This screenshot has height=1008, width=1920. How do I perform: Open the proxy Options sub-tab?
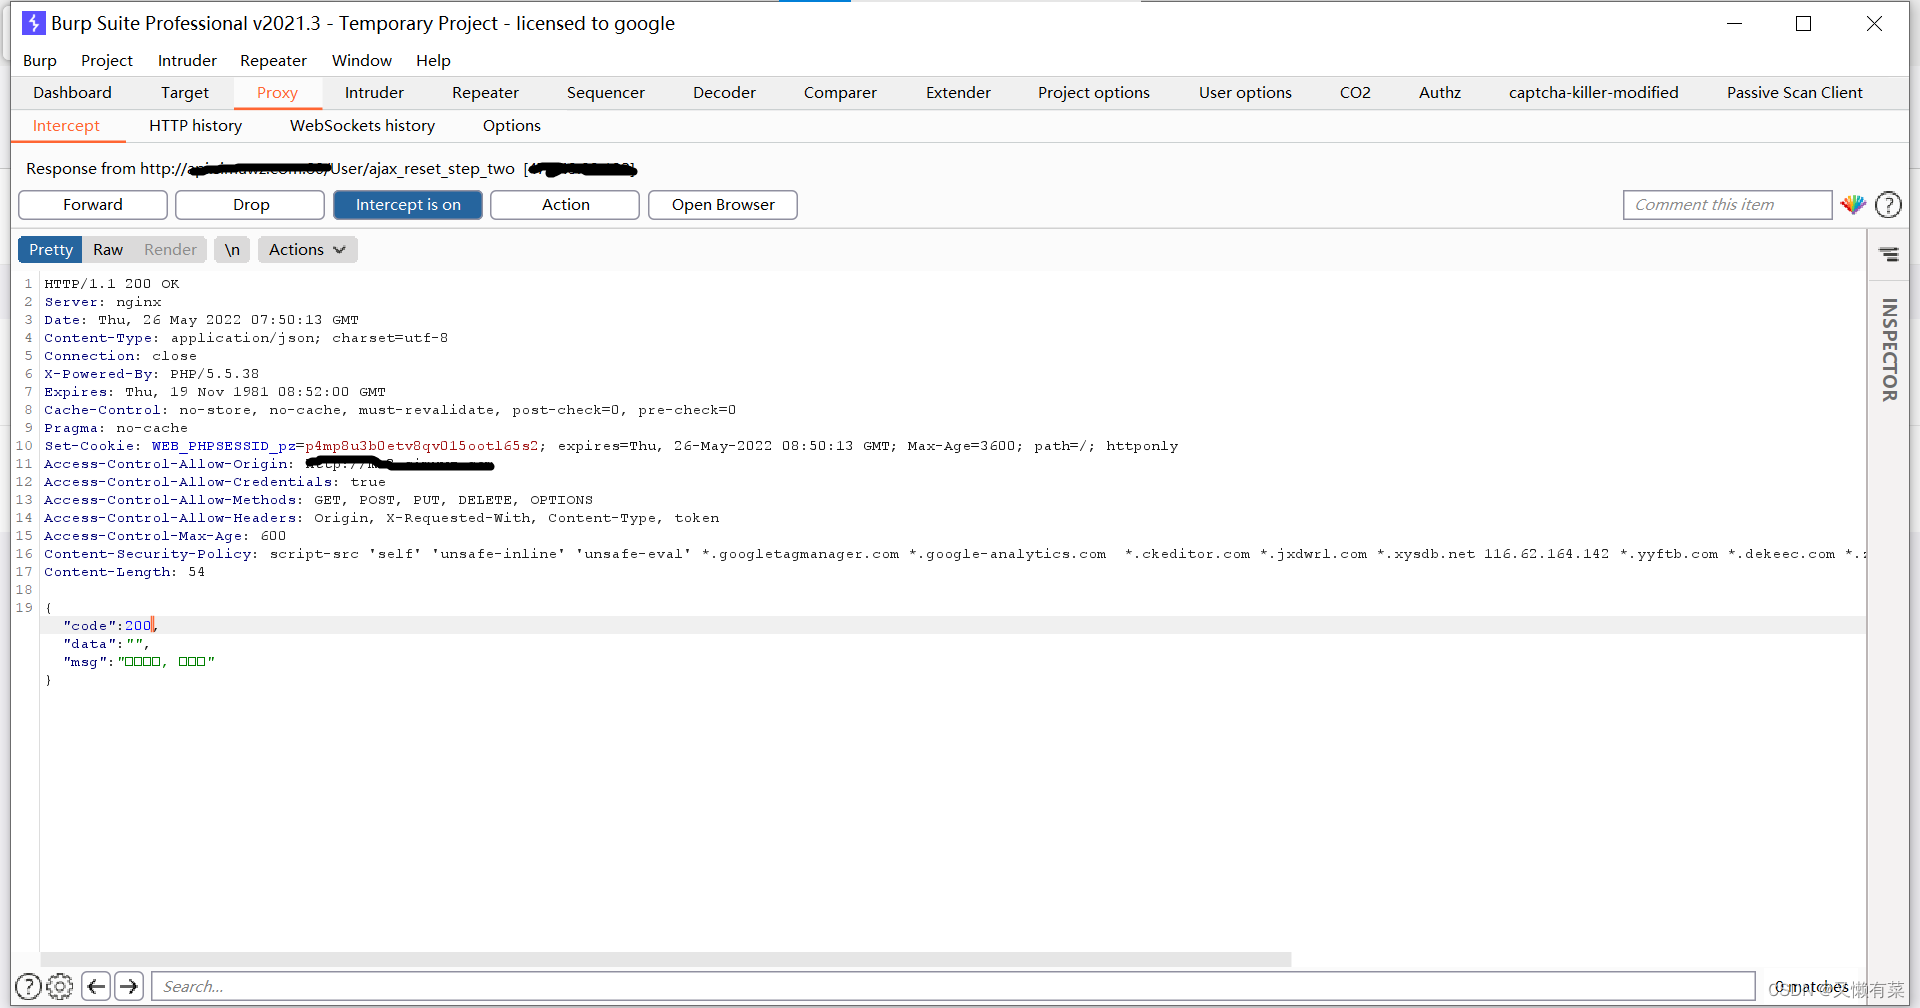click(511, 126)
